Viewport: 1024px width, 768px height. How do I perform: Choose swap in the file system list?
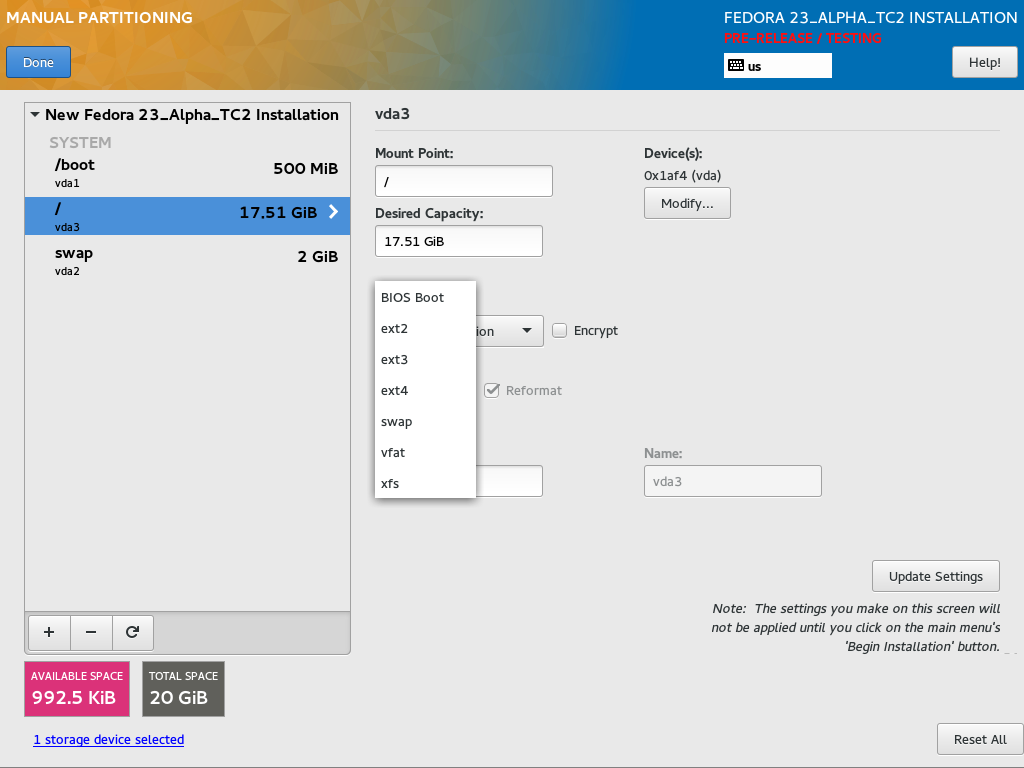[x=425, y=422]
